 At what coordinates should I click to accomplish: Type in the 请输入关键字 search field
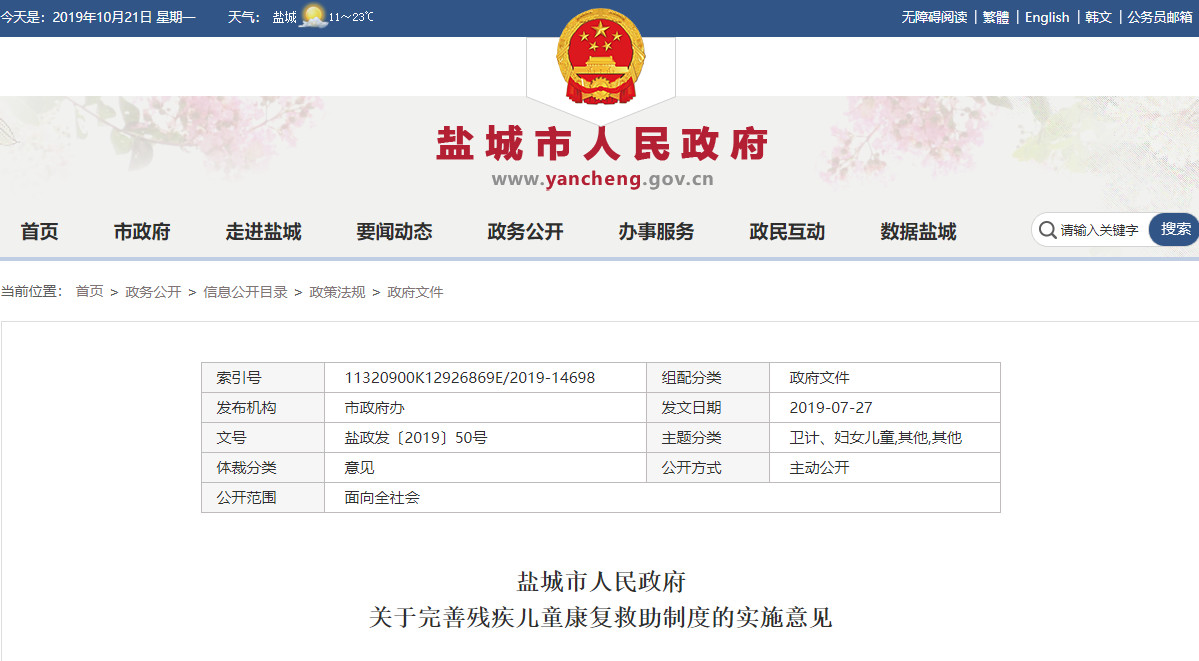pyautogui.click(x=1100, y=230)
